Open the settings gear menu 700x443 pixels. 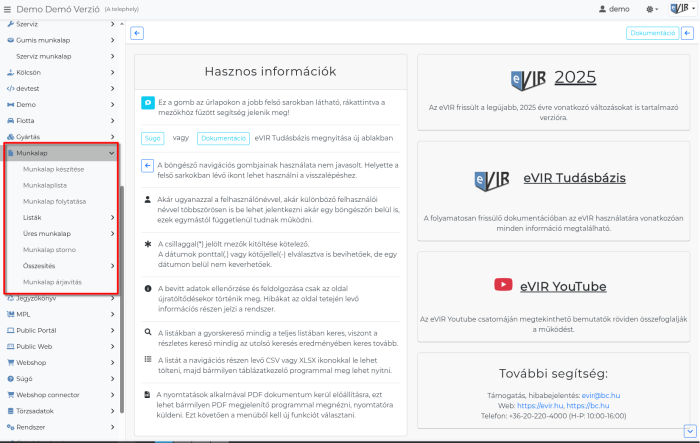[x=653, y=8]
